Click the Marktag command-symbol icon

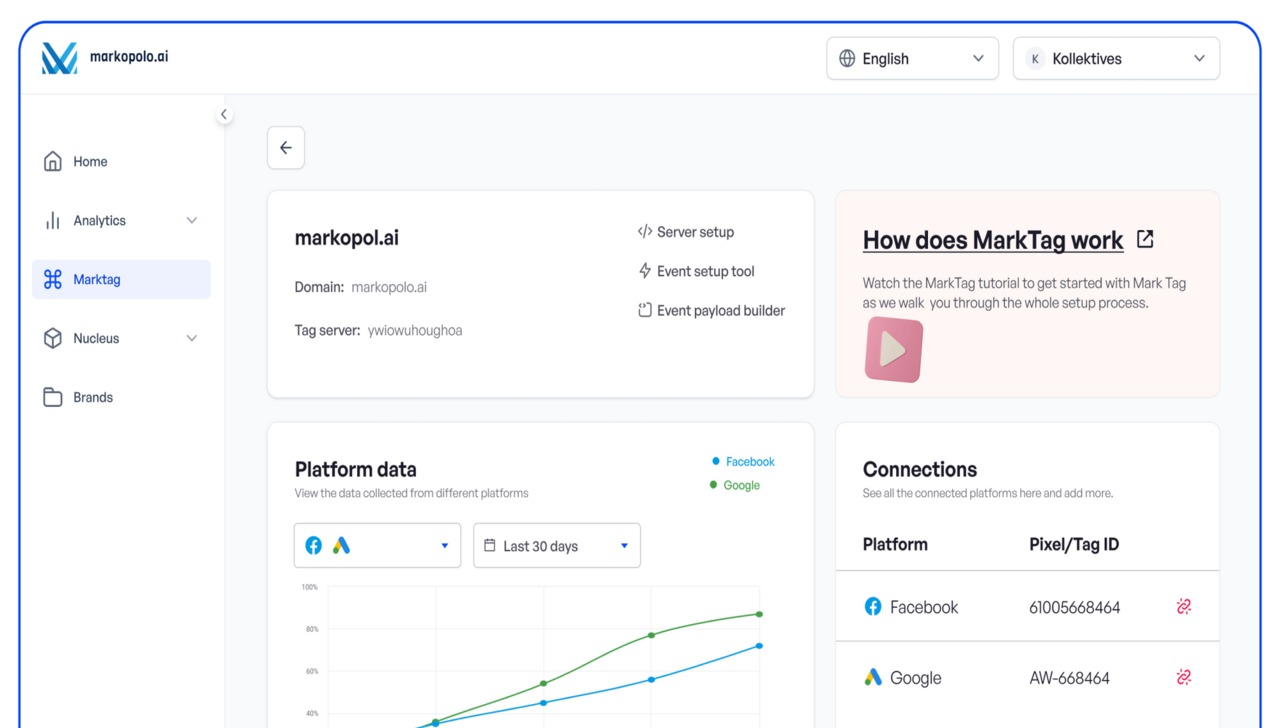53,279
